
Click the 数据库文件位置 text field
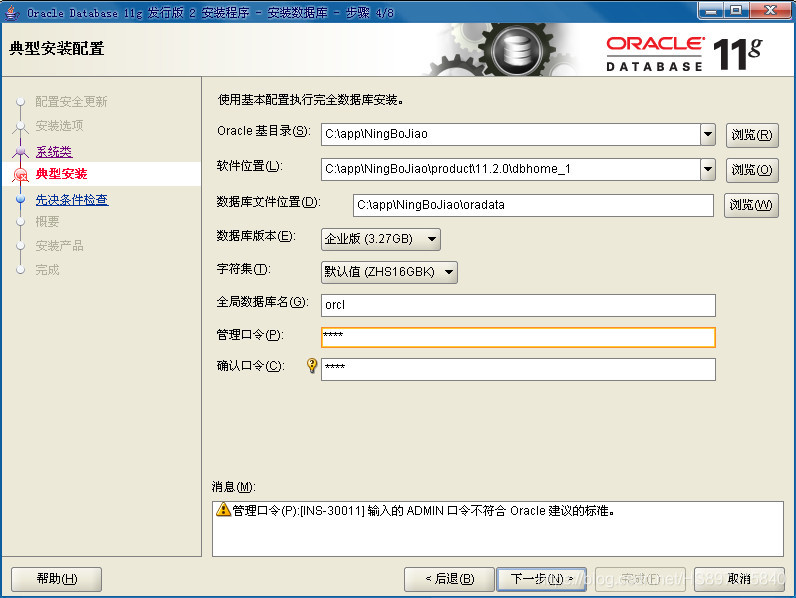point(533,205)
